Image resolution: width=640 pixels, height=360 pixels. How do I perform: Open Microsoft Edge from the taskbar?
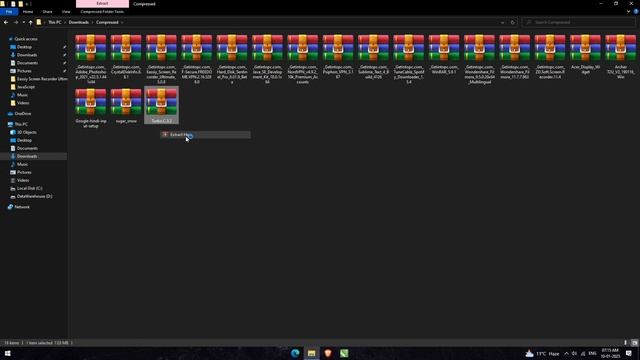coord(295,353)
